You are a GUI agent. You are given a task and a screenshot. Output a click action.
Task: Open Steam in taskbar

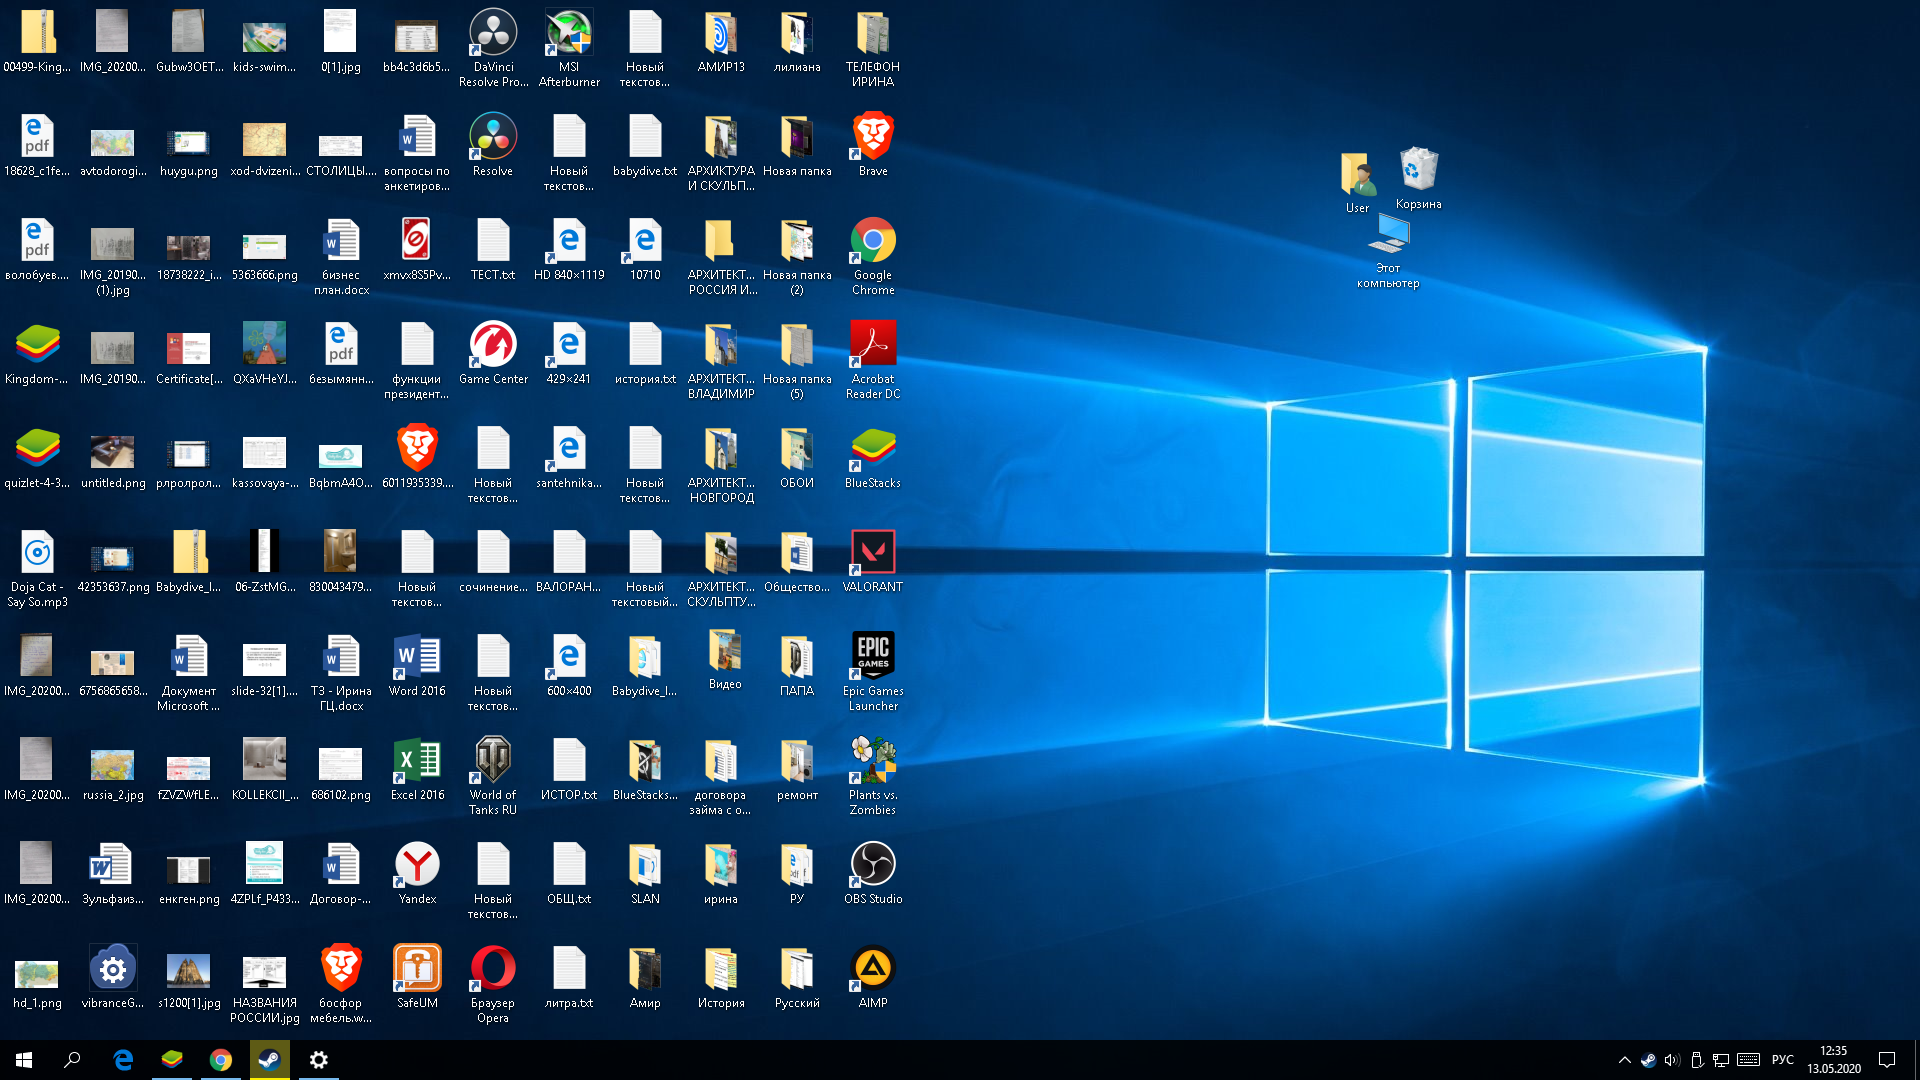pyautogui.click(x=269, y=1059)
